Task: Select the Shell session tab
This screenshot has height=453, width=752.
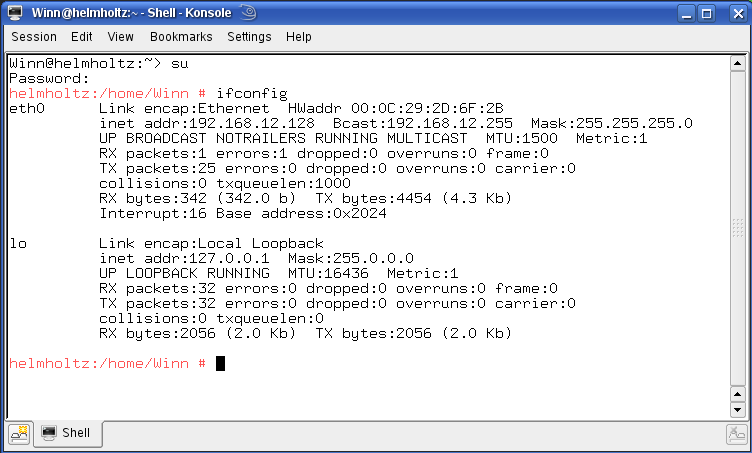Action: click(x=67, y=433)
